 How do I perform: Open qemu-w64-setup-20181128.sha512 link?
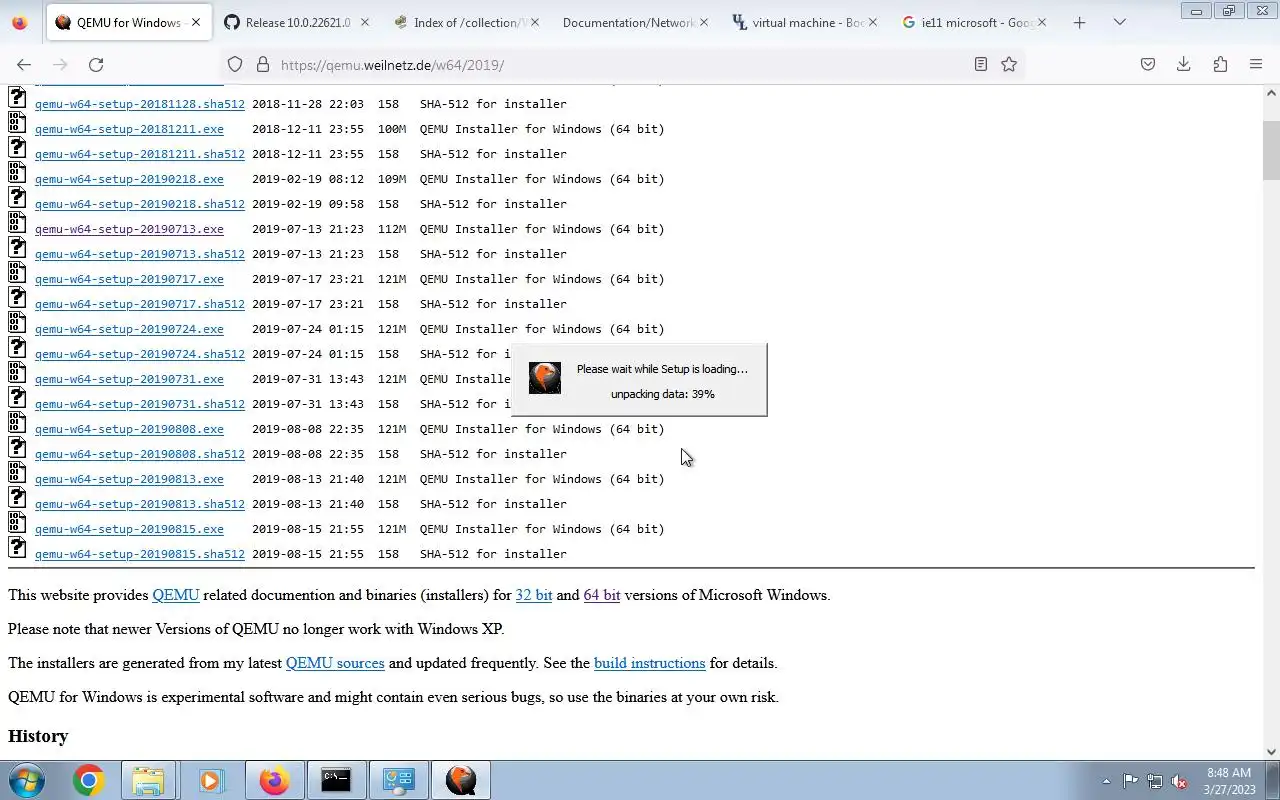point(139,104)
